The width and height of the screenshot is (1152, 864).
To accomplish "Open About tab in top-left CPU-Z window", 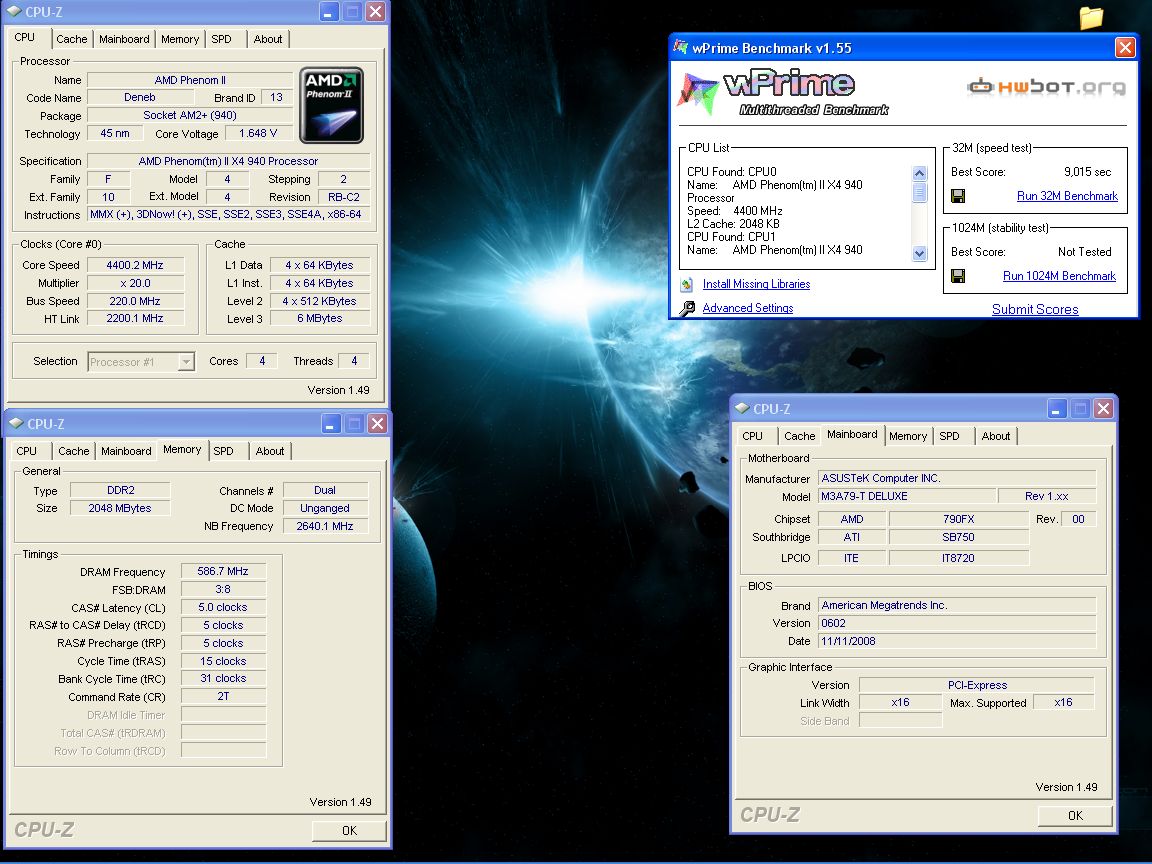I will point(267,39).
